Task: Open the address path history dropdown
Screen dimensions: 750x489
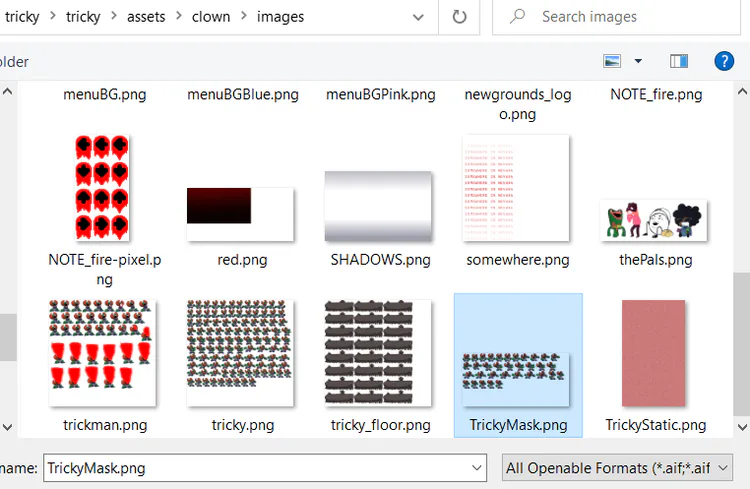Action: click(418, 18)
